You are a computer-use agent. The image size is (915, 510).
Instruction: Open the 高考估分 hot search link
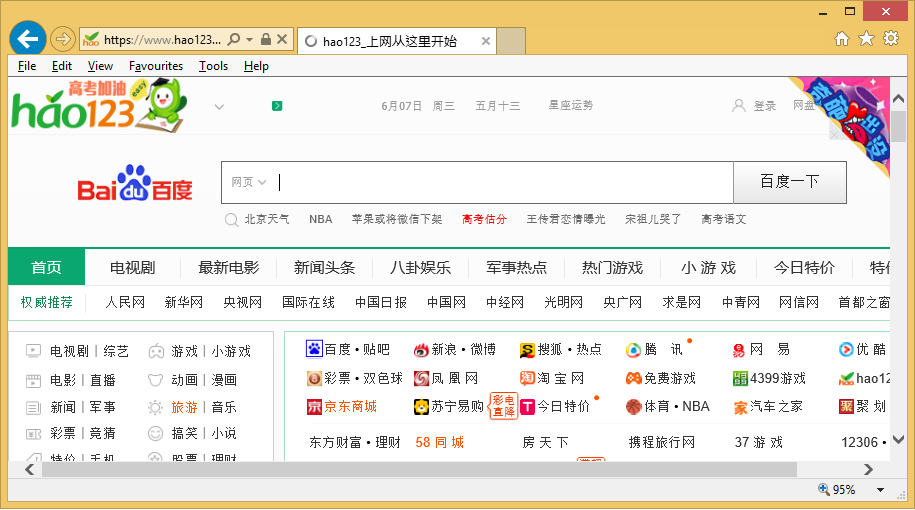(x=484, y=219)
